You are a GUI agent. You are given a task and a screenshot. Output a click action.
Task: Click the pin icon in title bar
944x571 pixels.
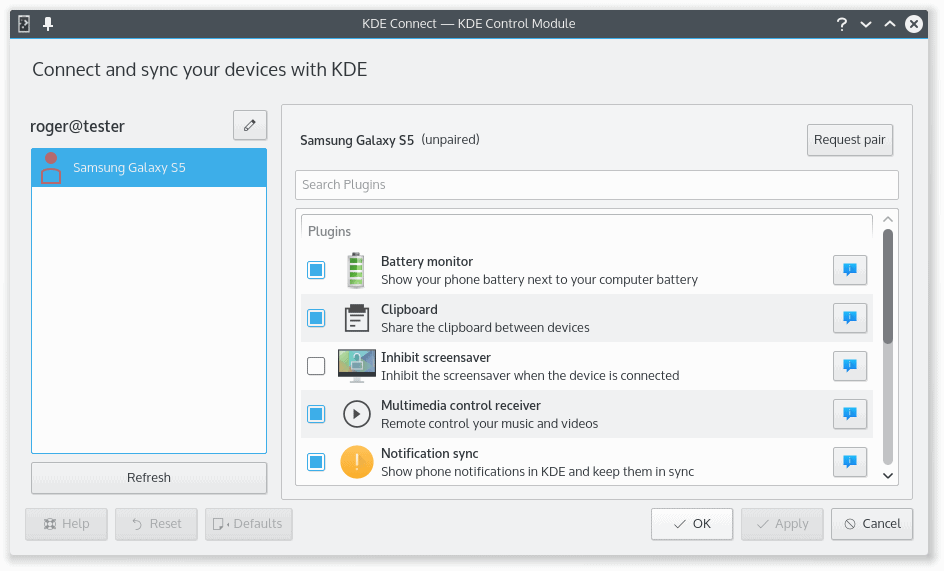click(x=48, y=24)
